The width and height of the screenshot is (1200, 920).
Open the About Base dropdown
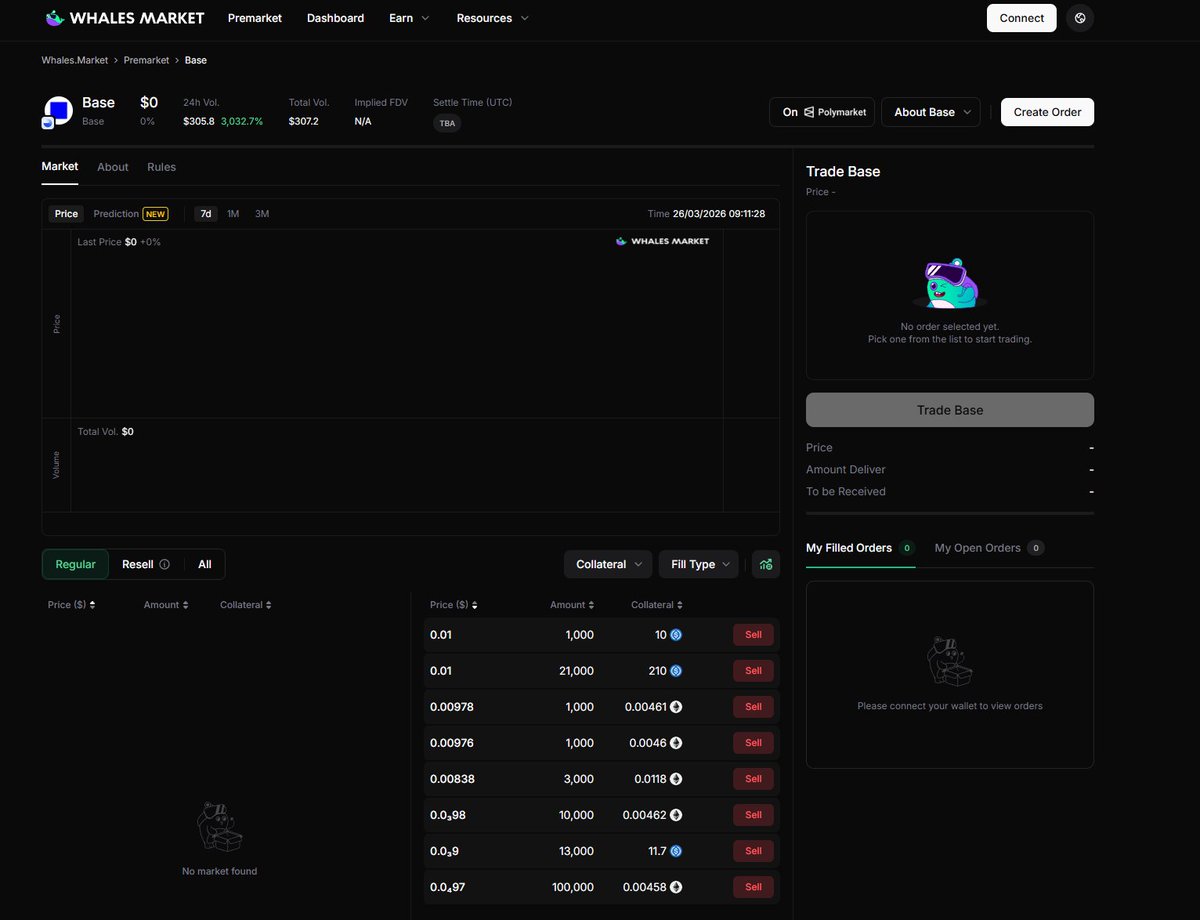(933, 112)
